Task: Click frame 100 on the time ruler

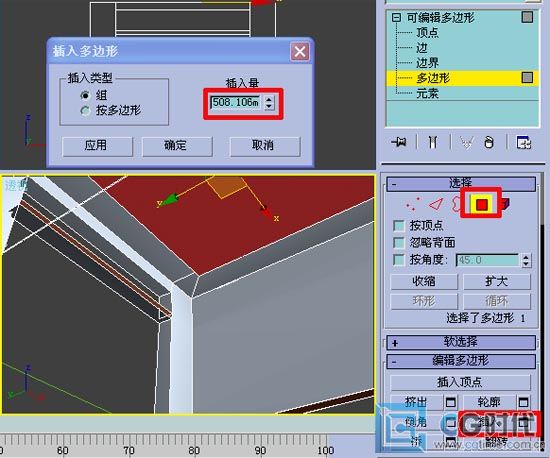Action: [326, 450]
